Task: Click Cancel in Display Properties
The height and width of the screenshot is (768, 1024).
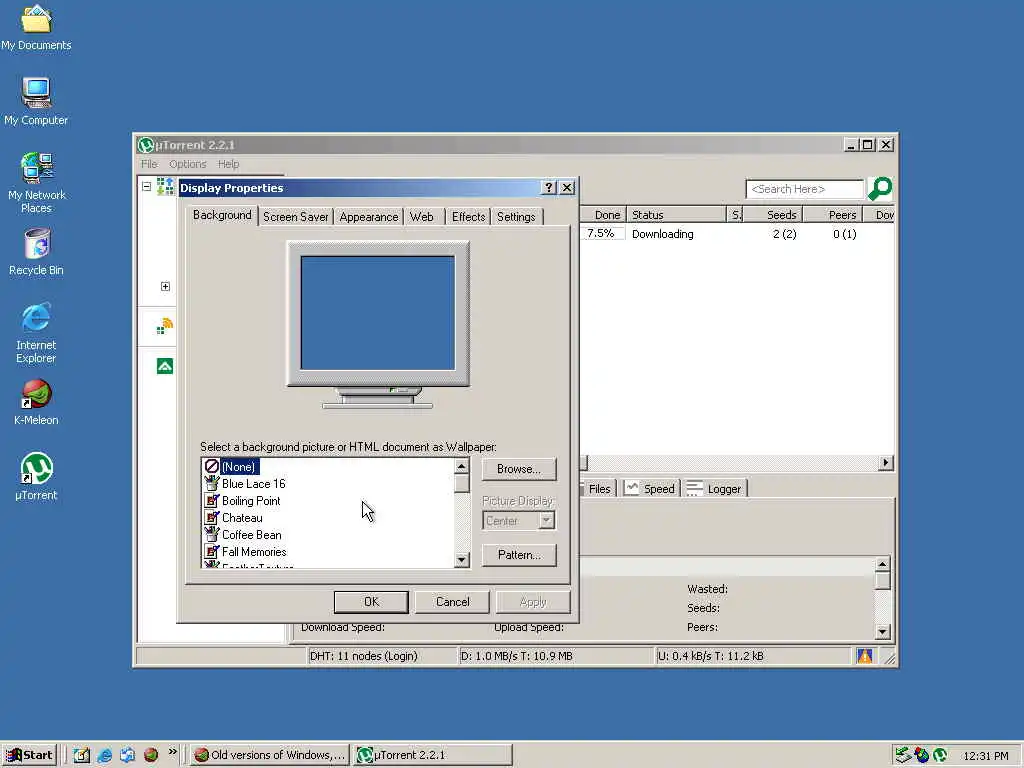Action: (452, 601)
